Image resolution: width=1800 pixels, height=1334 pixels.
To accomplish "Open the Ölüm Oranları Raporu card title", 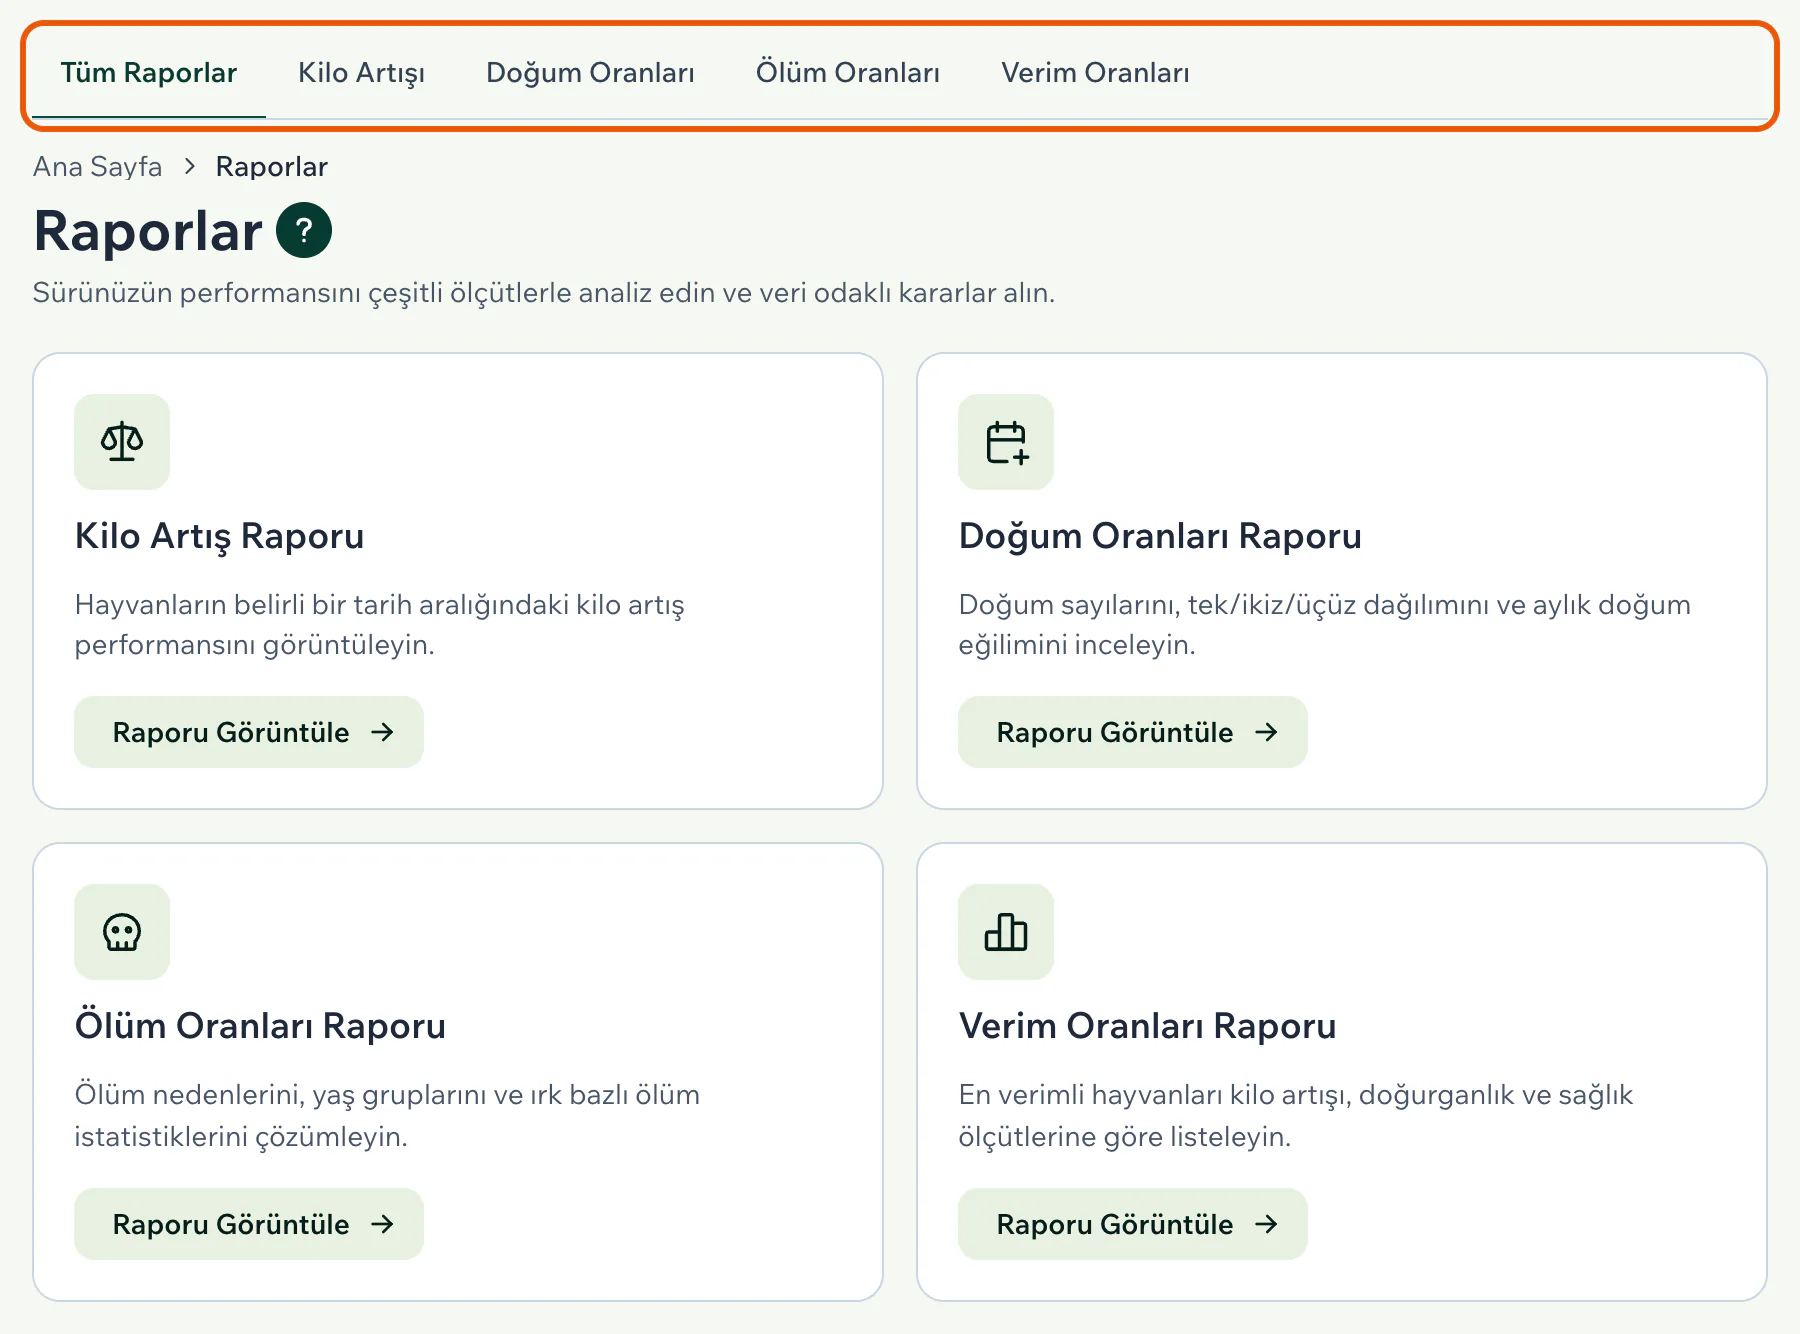I will click(x=260, y=1026).
